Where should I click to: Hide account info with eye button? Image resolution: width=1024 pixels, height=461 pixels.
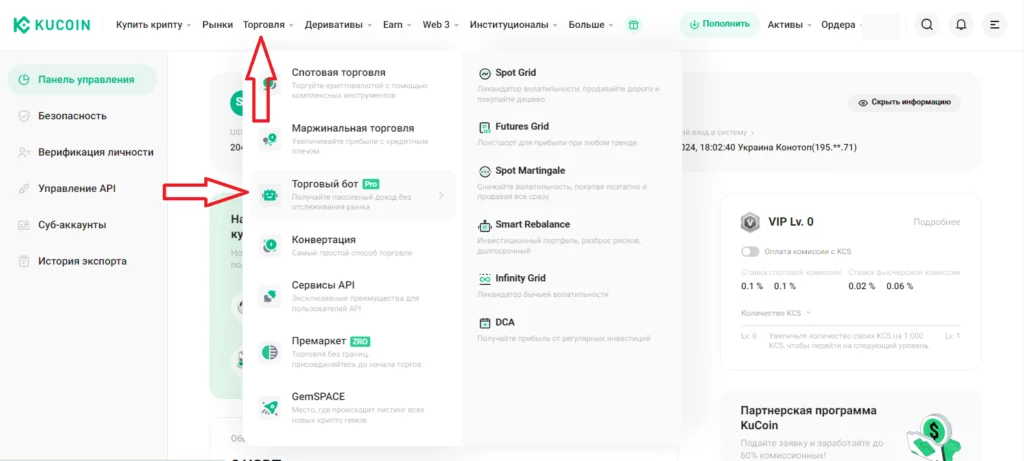[904, 103]
